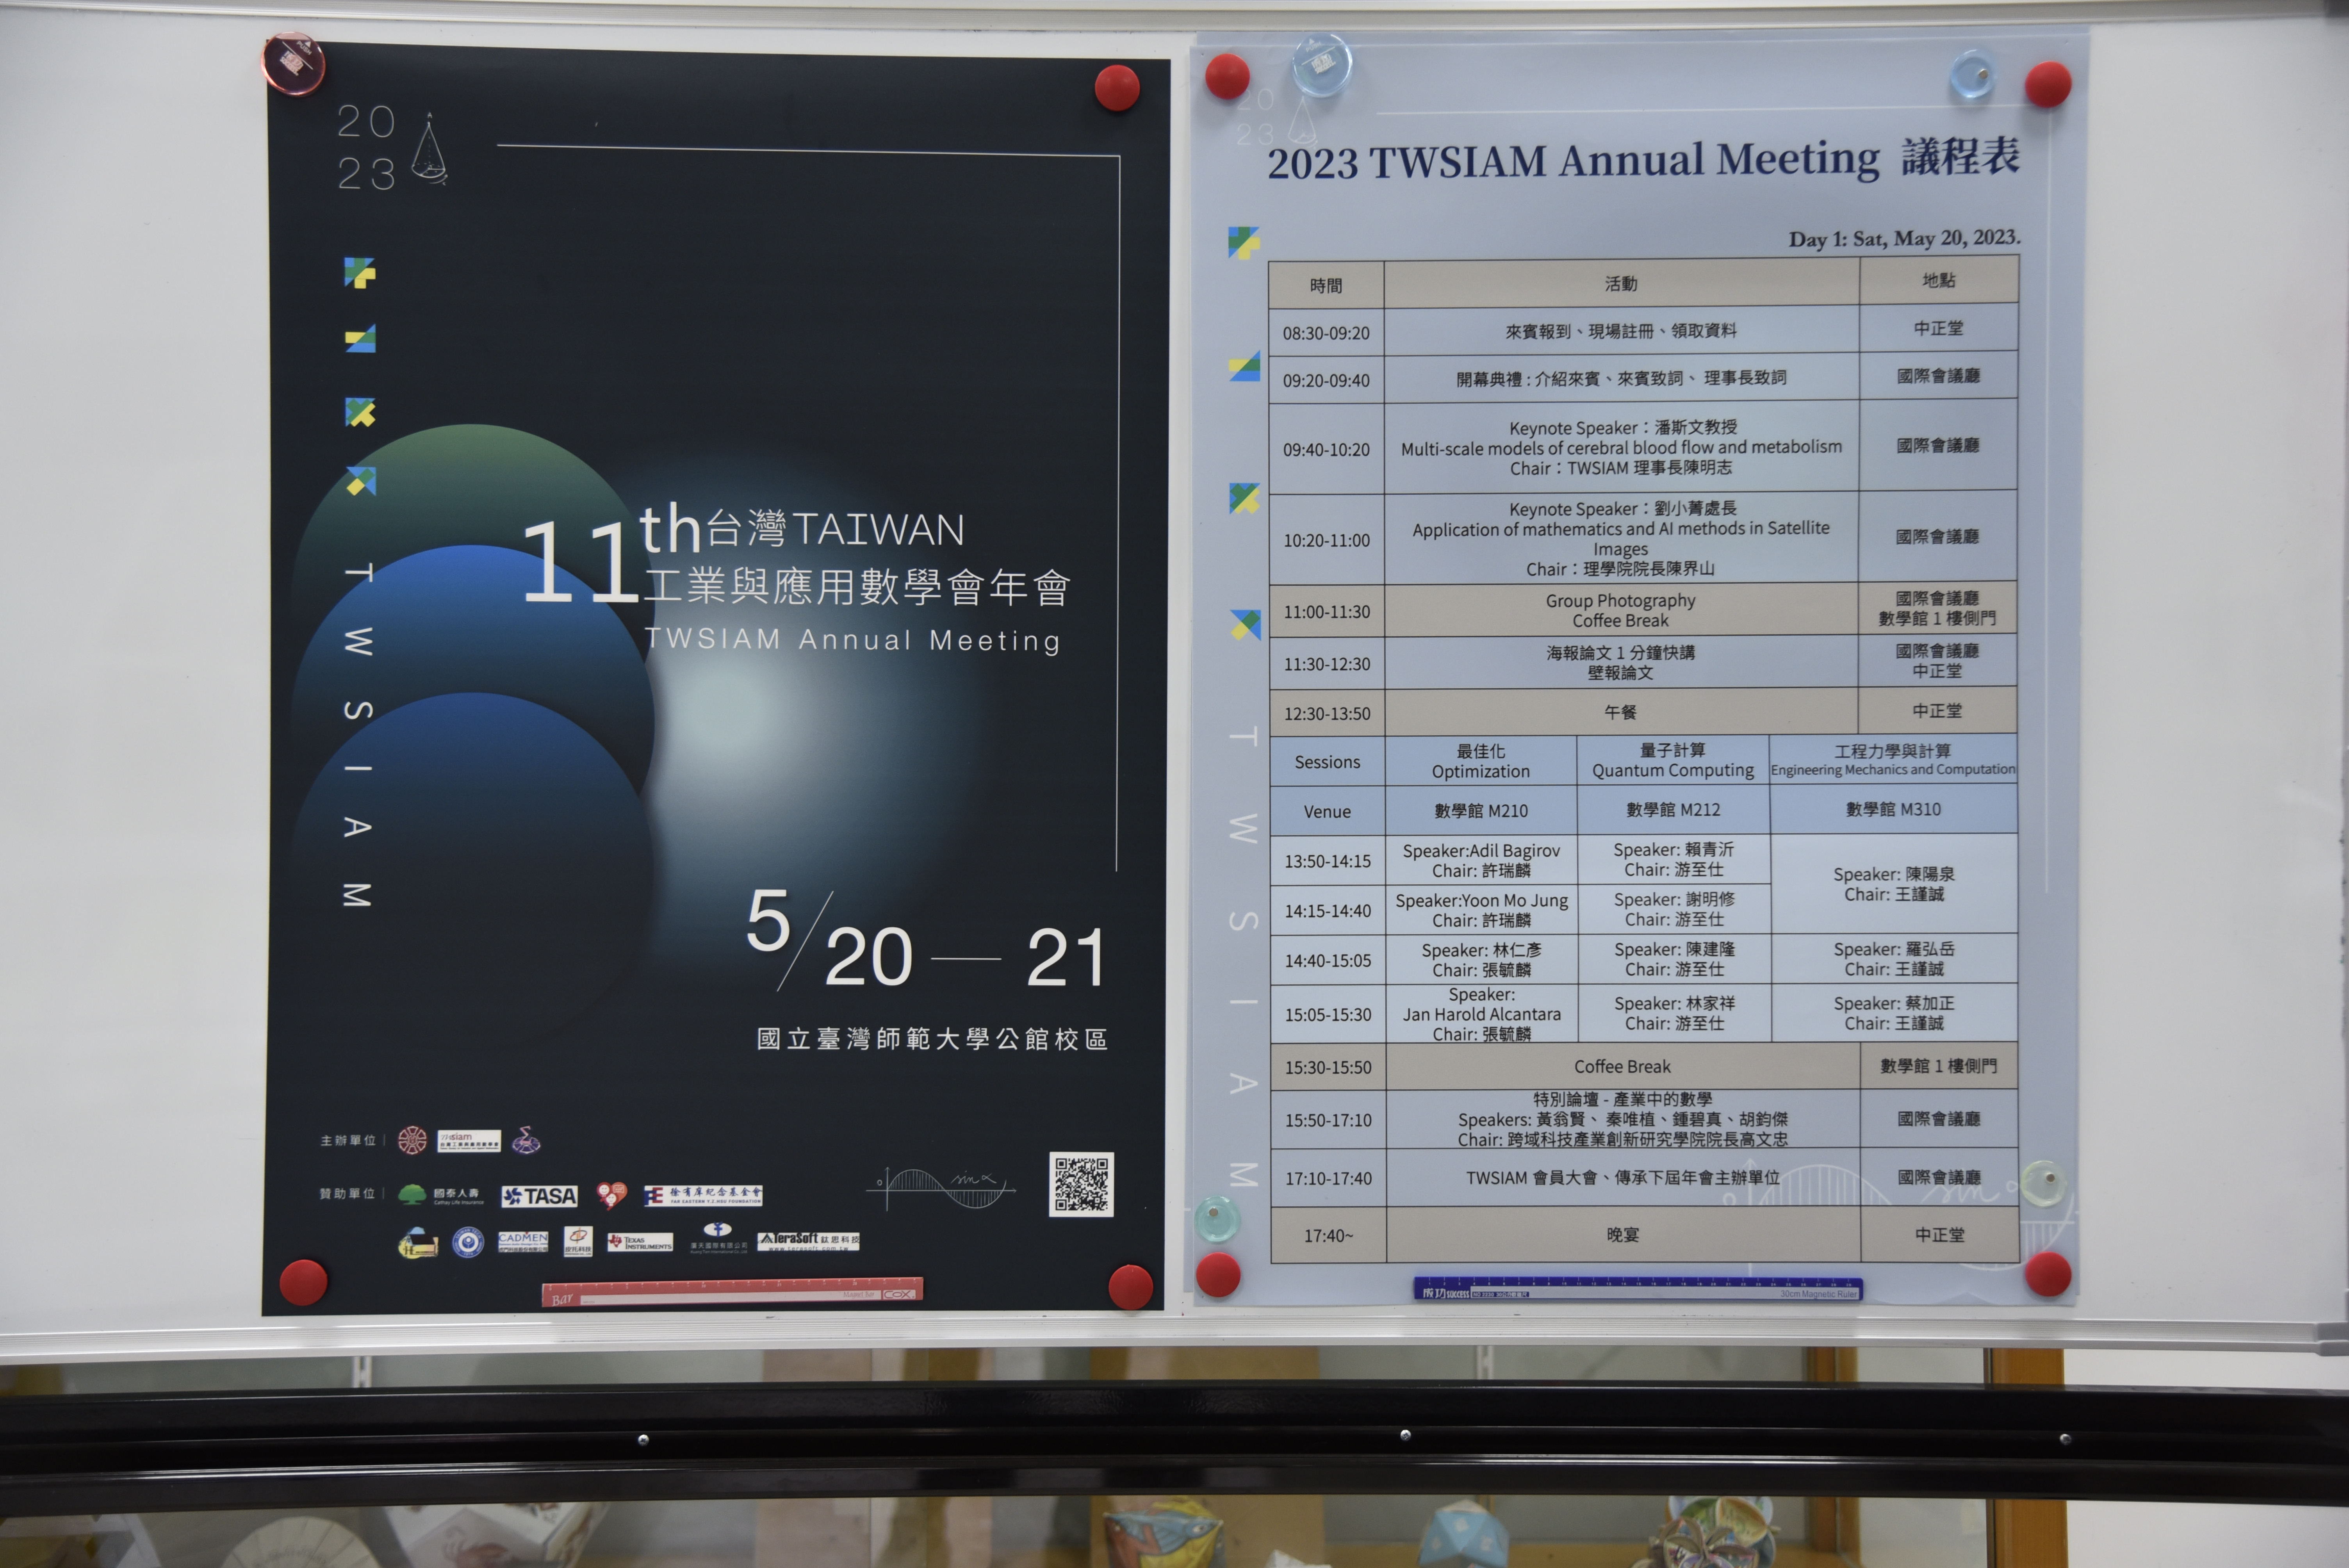Click the pink transparent magnet on the dark poster
The width and height of the screenshot is (2349, 1568).
pos(294,64)
